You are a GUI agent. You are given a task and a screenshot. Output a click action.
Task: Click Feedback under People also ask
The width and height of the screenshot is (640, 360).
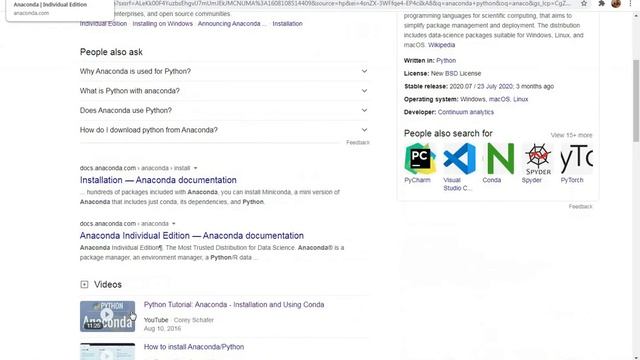point(358,142)
